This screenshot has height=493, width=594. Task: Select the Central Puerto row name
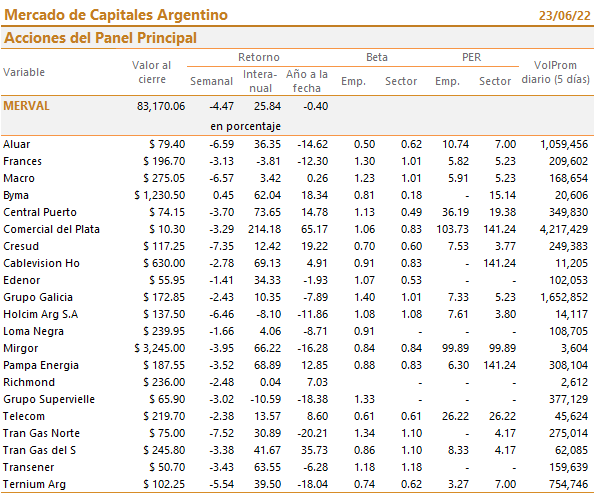[x=40, y=212]
